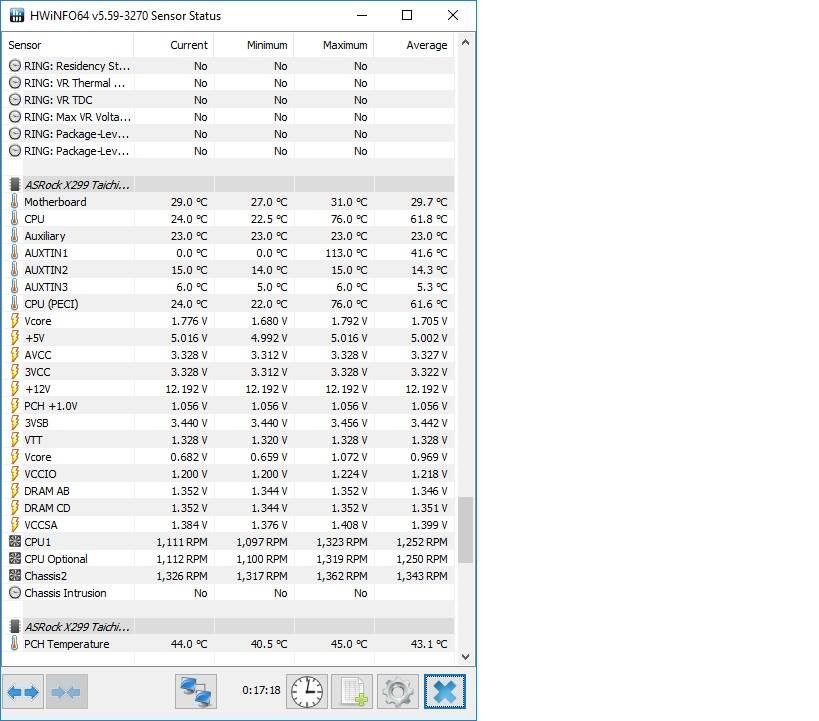Click the CPU (PECI) thermometer icon
Screen dimensions: 819x721
click(x=15, y=304)
